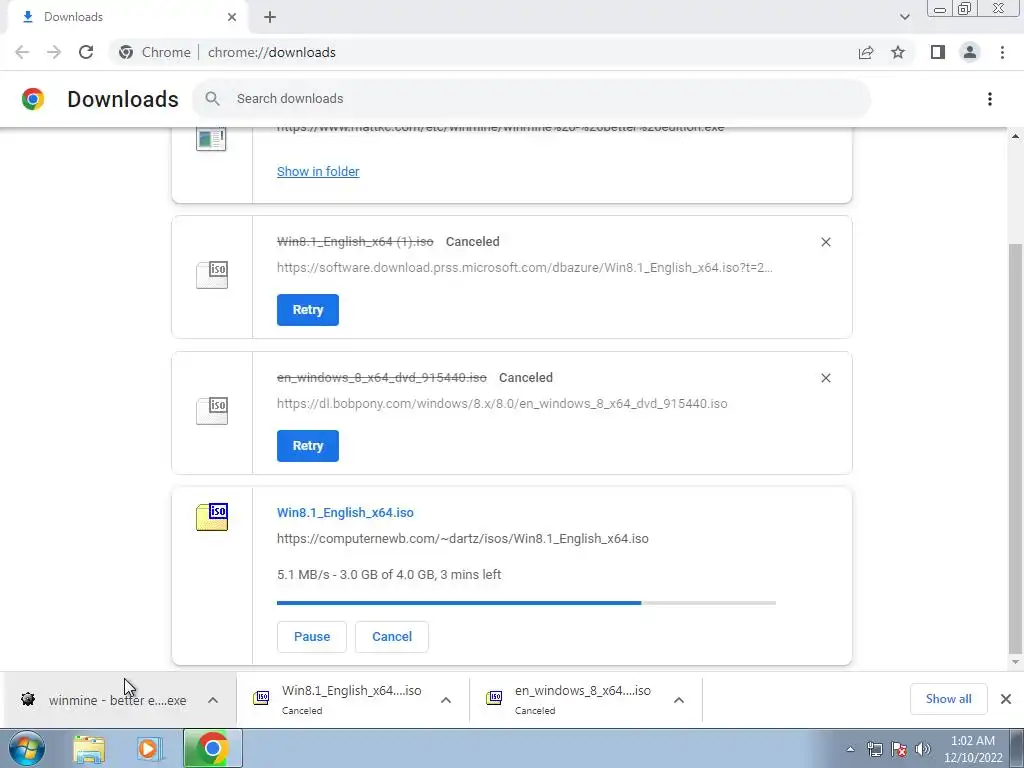The height and width of the screenshot is (768, 1024).
Task: Pause the Win8.1_English_x64.iso download
Action: (x=312, y=637)
